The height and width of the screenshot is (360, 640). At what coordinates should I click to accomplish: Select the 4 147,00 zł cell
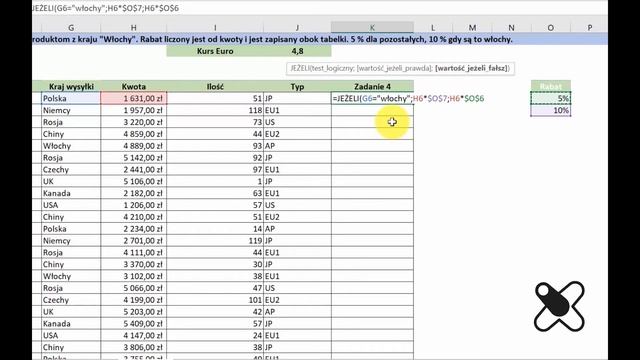pos(133,335)
